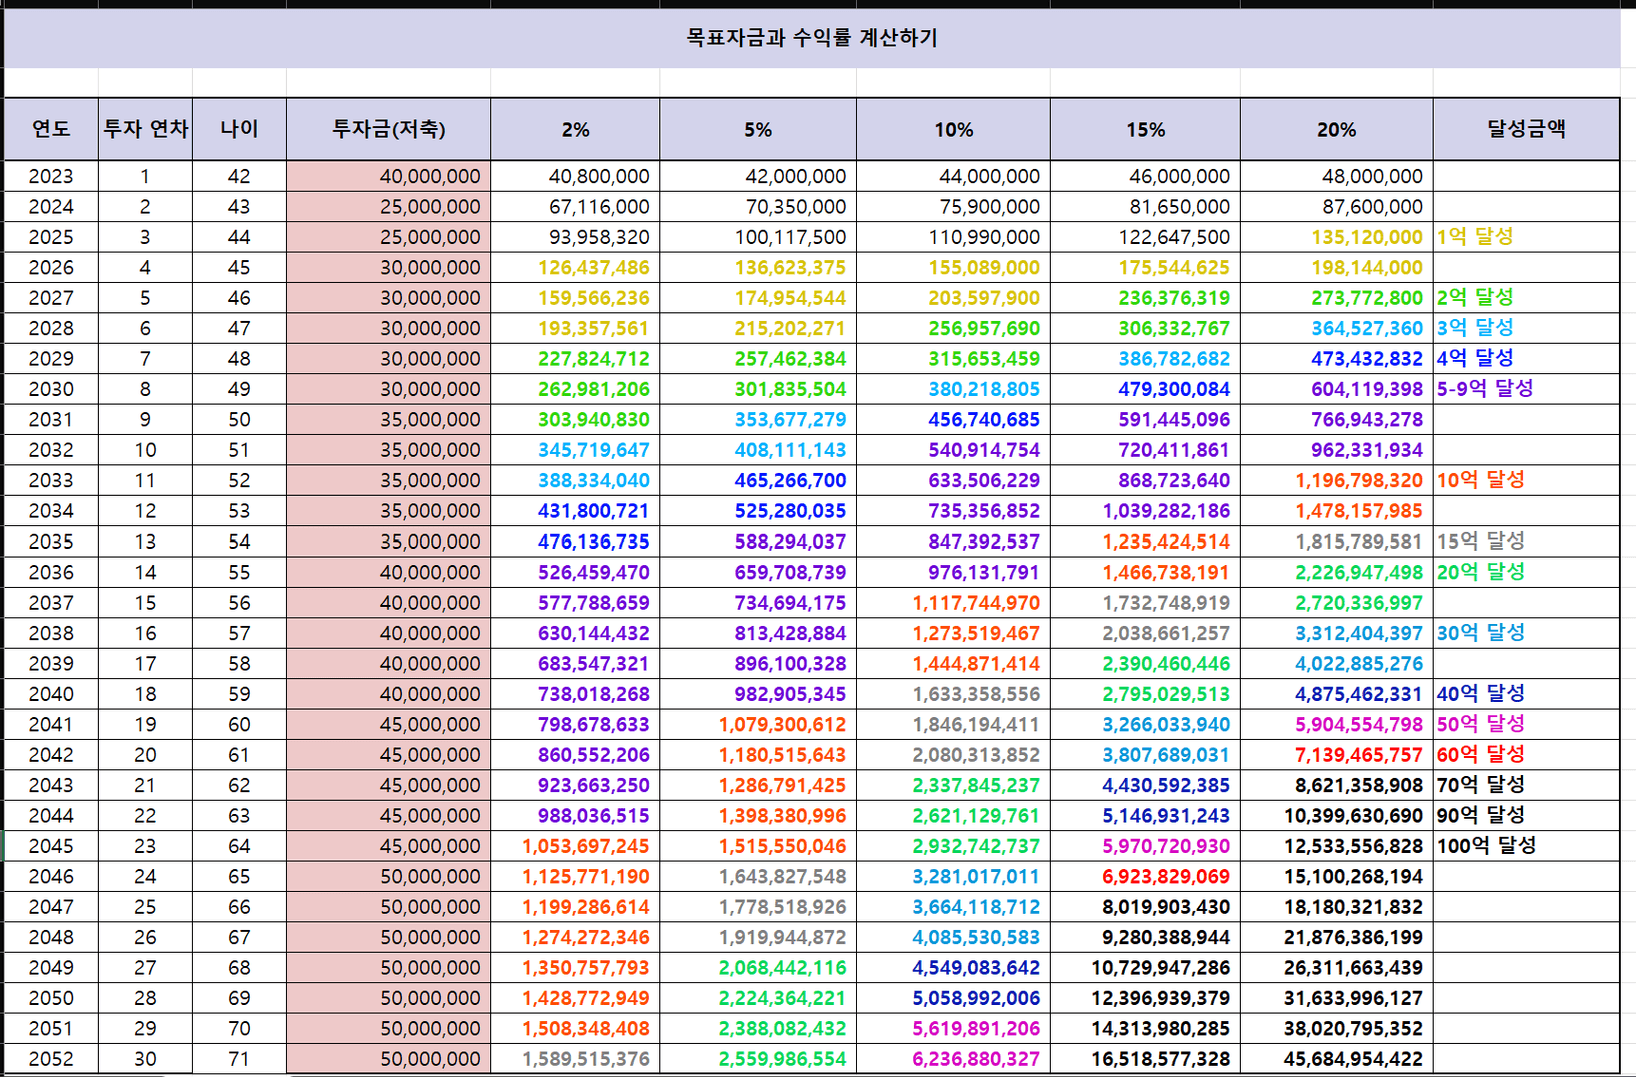
Task: Select cell 1,196,798,320 in 20% column
Action: 1336,480
